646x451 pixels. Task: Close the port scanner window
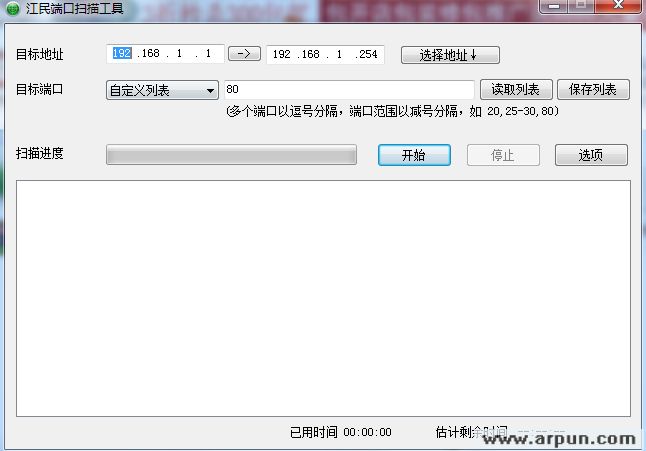618,5
